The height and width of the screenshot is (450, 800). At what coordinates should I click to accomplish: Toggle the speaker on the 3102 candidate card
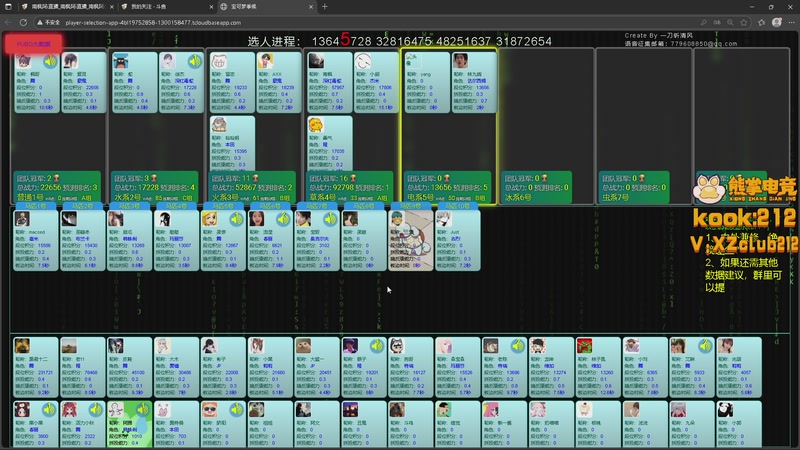point(330,220)
